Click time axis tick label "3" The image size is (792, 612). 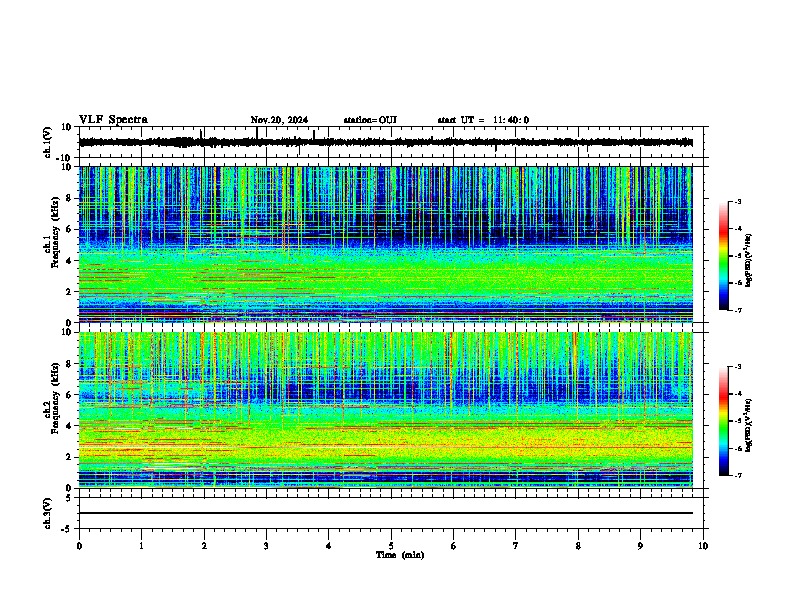click(266, 546)
